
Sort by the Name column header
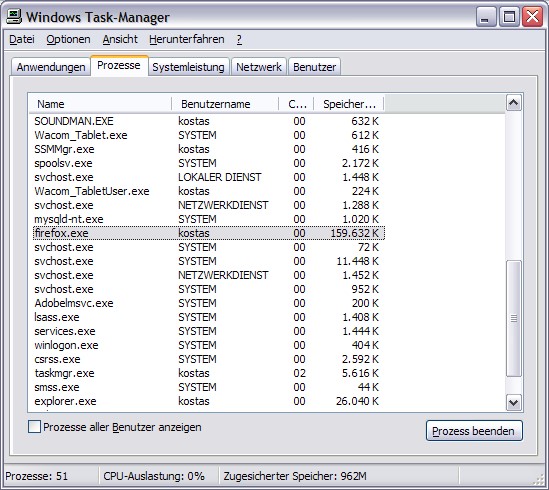(100, 104)
